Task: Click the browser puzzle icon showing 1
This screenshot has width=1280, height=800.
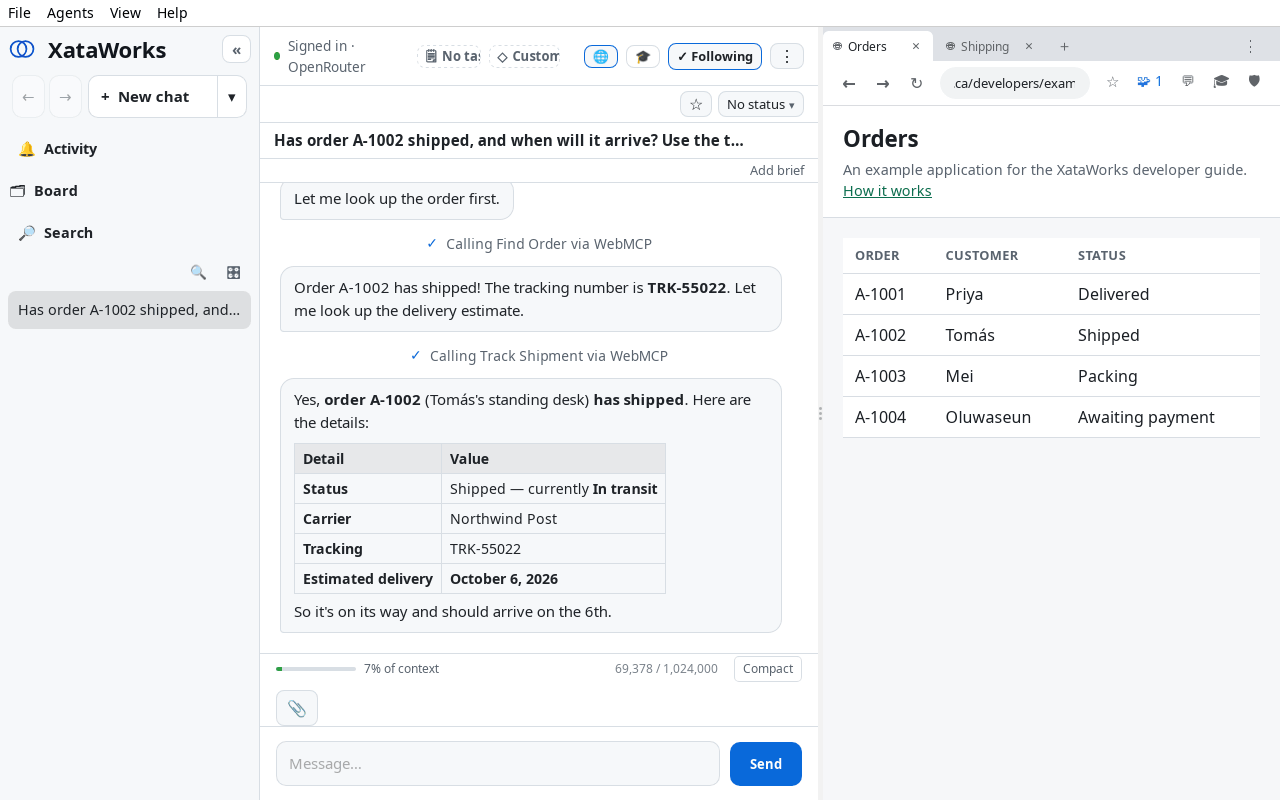Action: coord(1150,82)
